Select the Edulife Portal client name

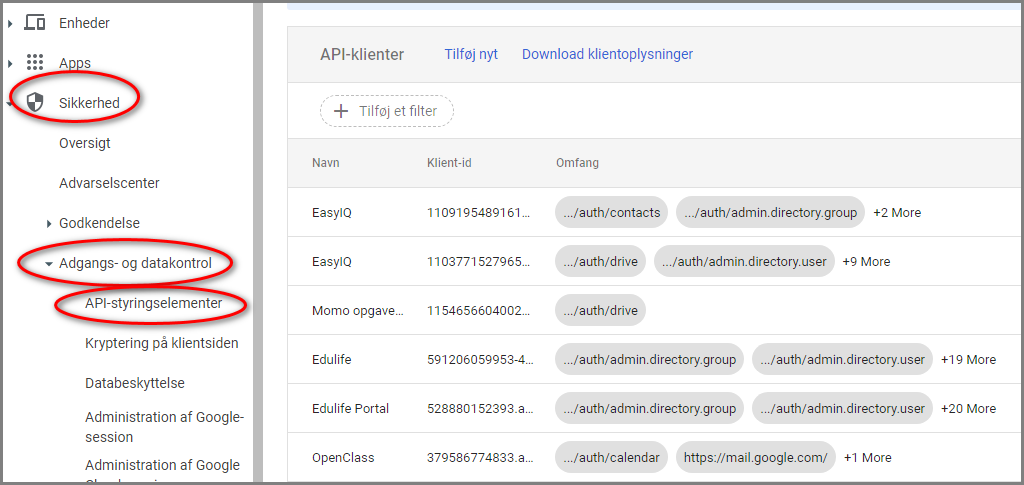[351, 409]
